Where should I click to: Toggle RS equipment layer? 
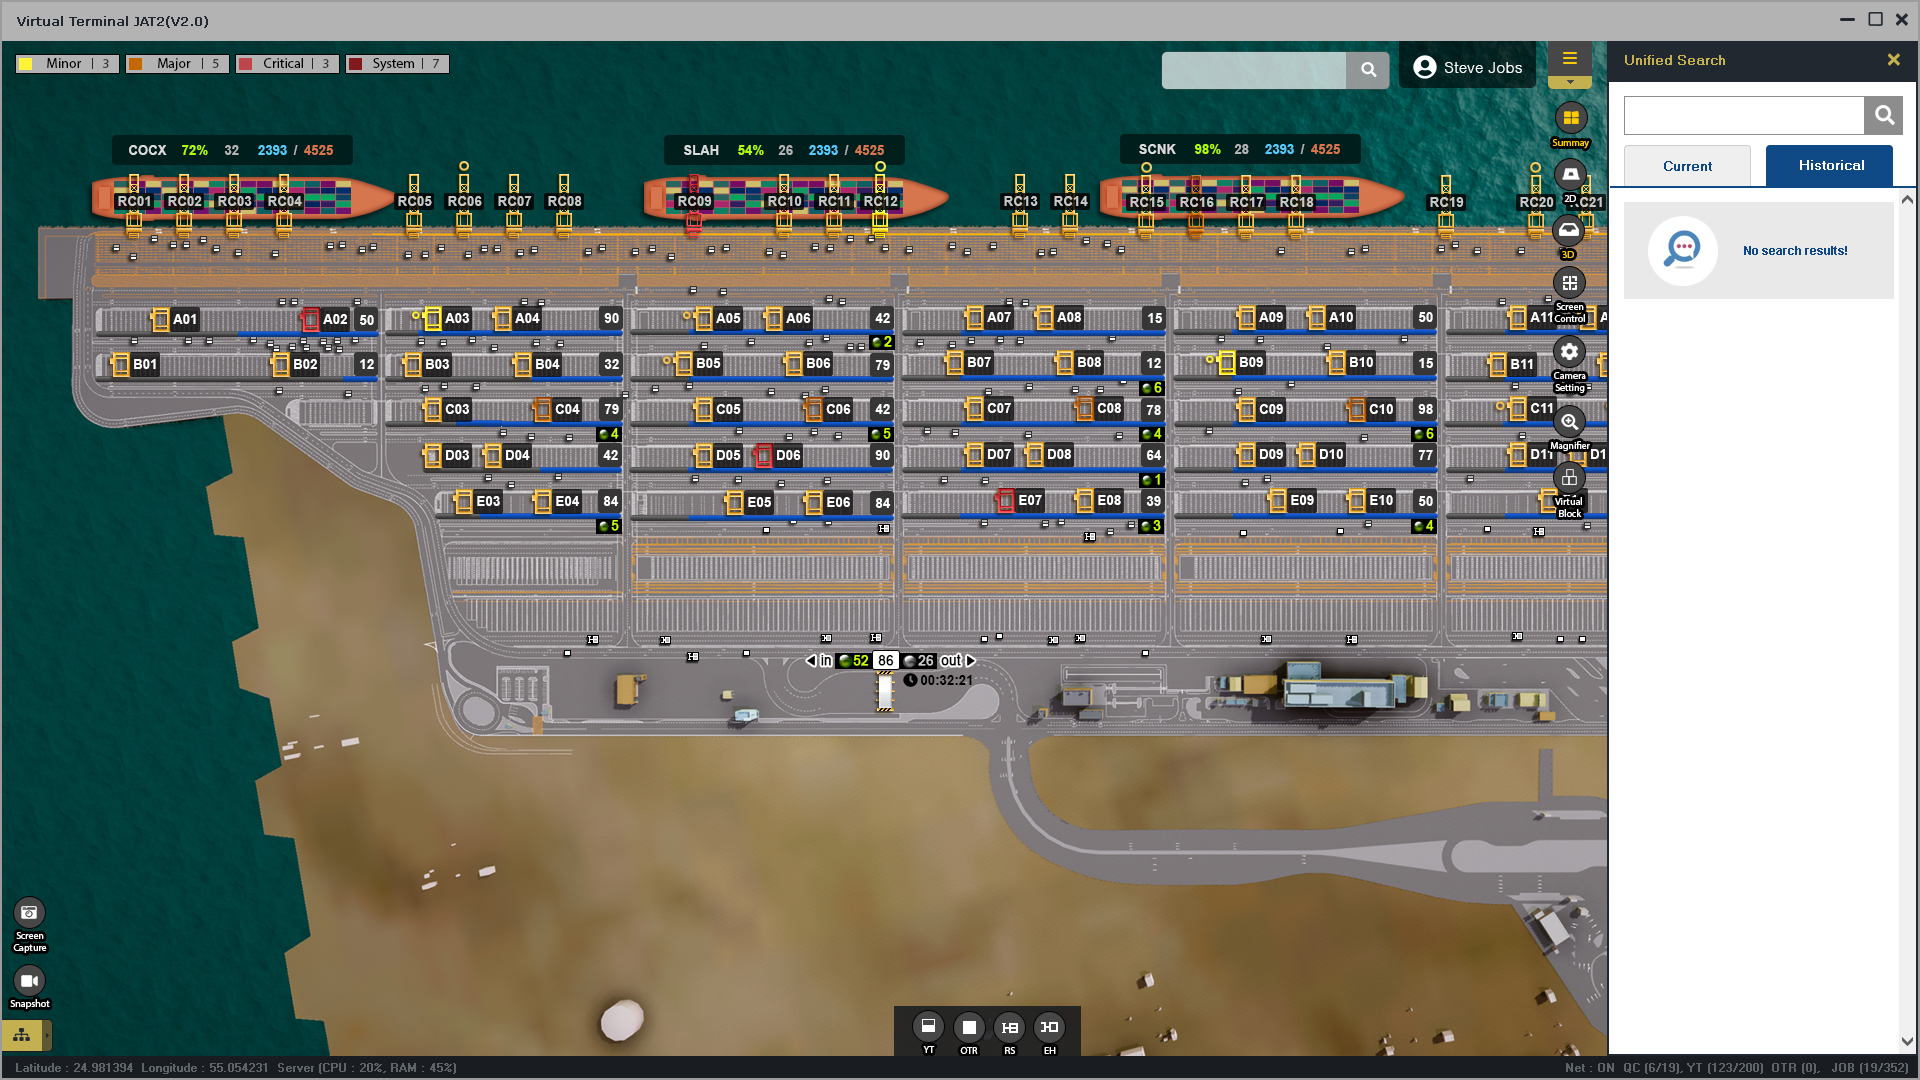(1009, 1027)
